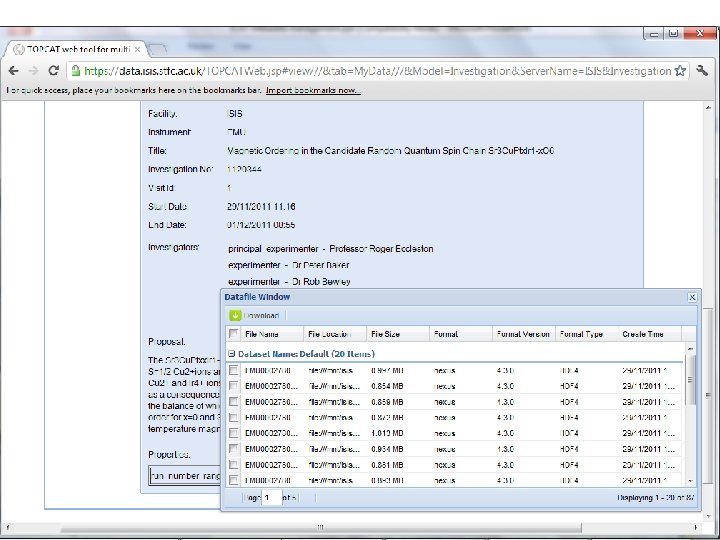Image resolution: width=720 pixels, height=540 pixels.
Task: Open the Chrome wrench menu
Action: click(x=702, y=70)
